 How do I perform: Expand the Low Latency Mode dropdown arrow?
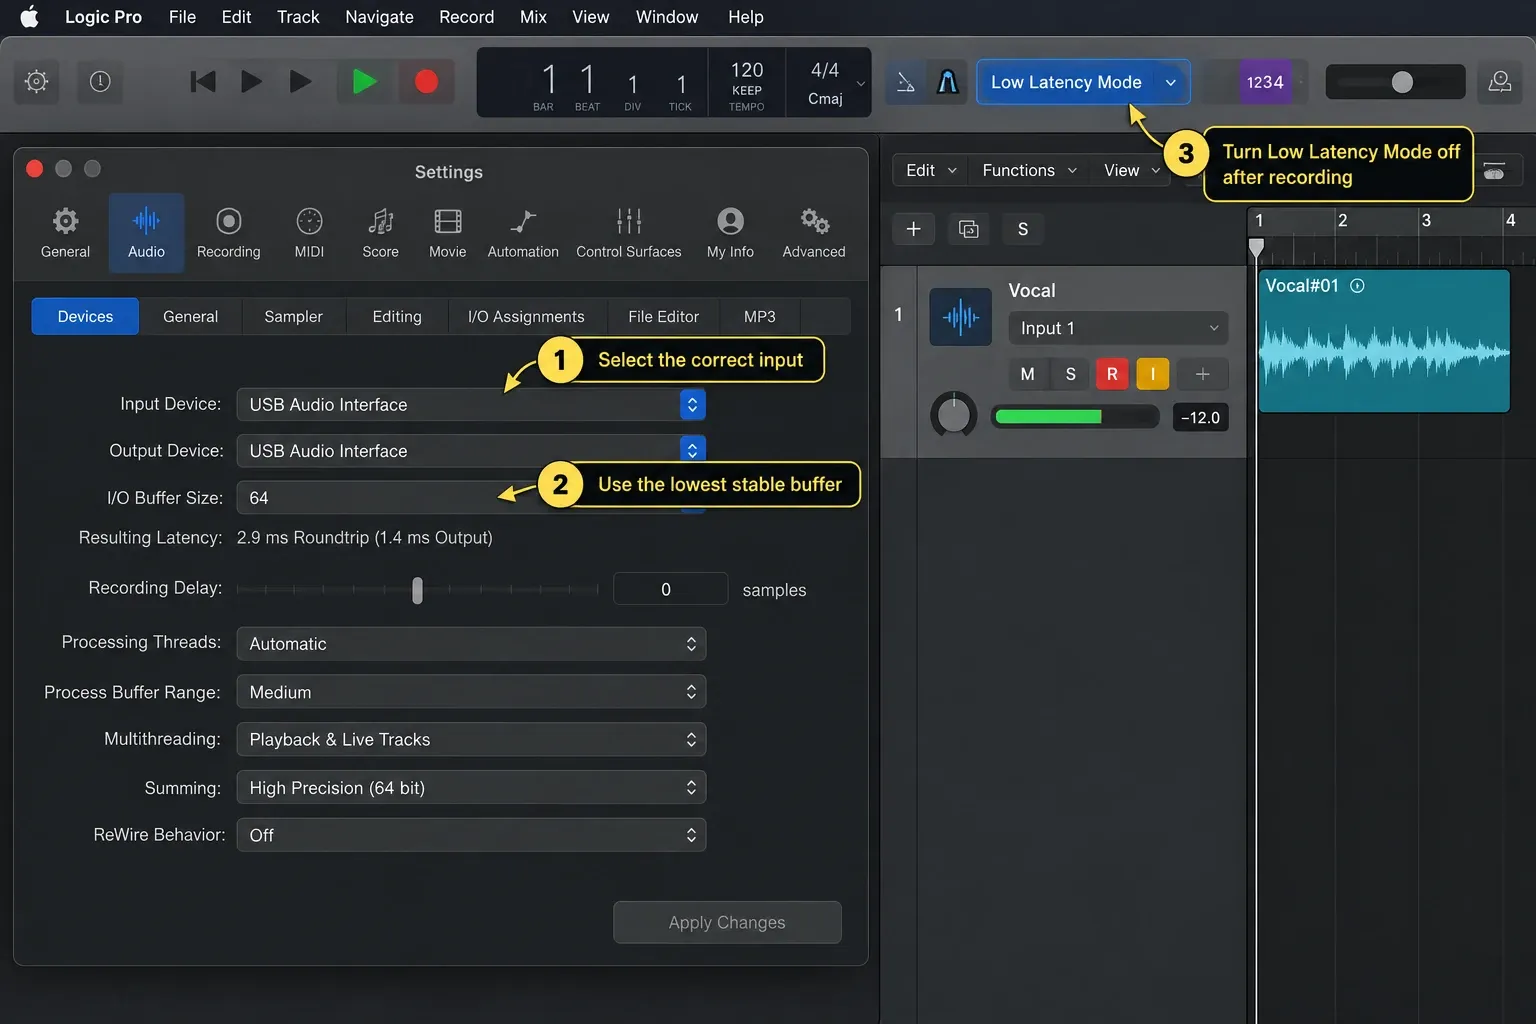[1171, 82]
